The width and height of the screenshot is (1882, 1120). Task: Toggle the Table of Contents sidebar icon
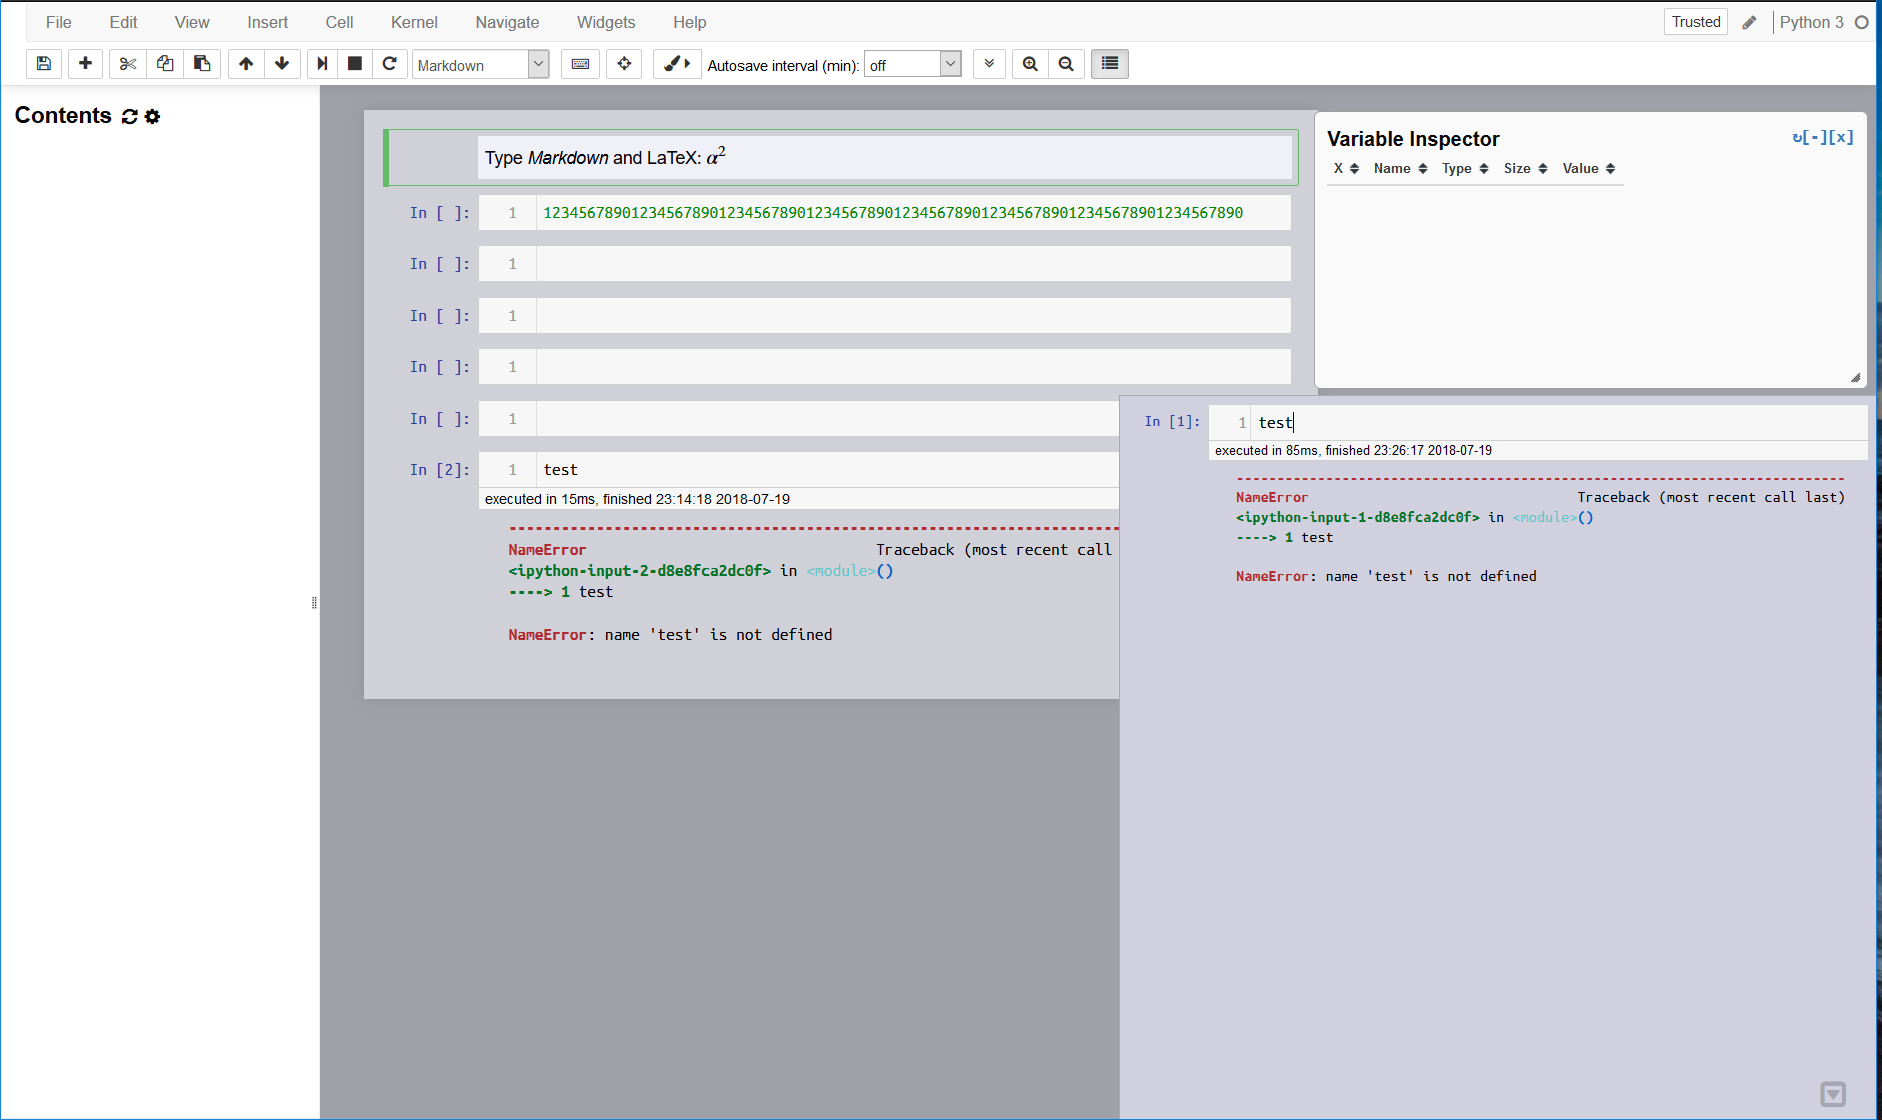point(1108,63)
